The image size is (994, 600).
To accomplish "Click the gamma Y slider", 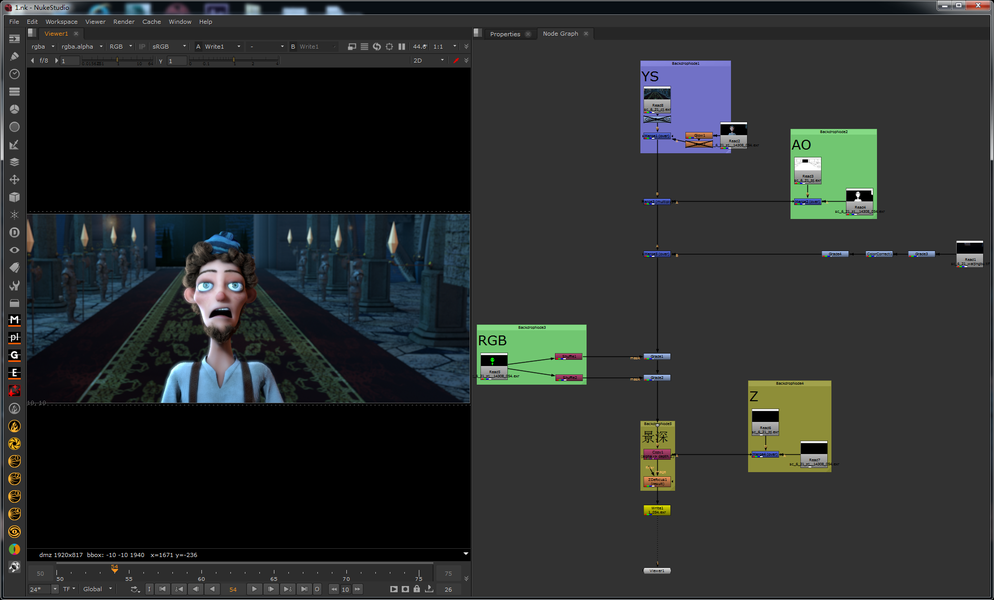I will point(234,61).
